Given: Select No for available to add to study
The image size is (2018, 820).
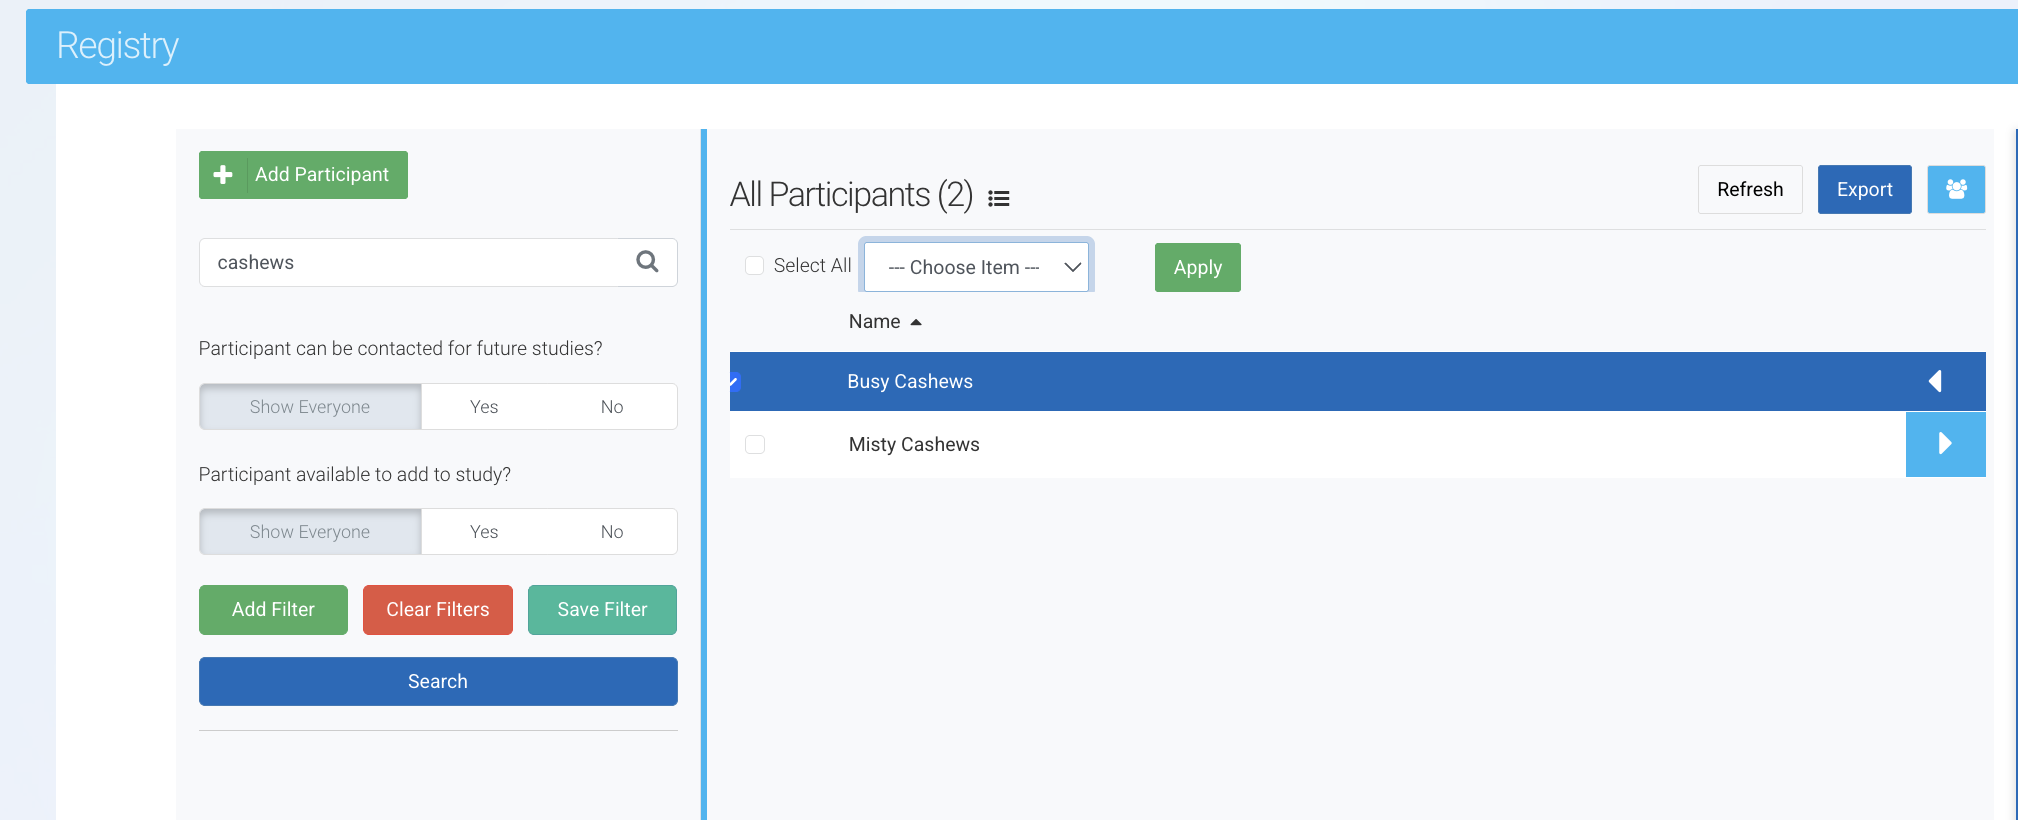Looking at the screenshot, I should point(612,532).
